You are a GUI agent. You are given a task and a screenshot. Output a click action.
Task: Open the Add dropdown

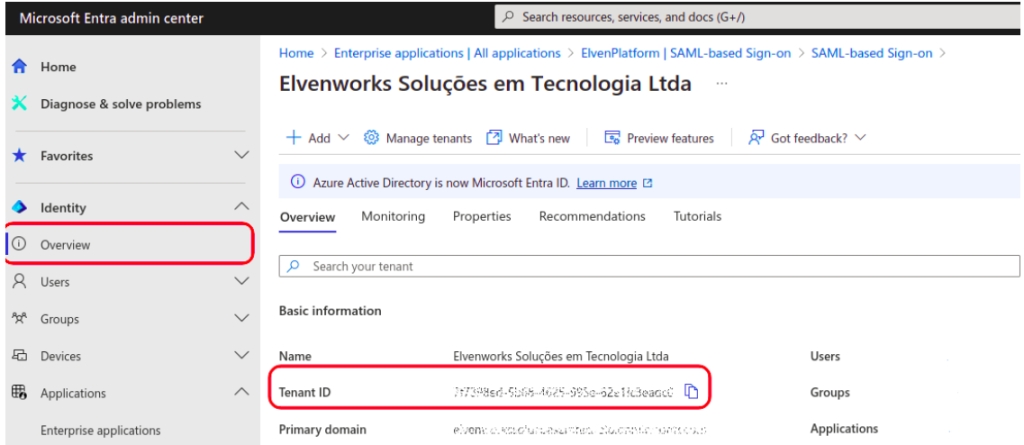coord(318,138)
